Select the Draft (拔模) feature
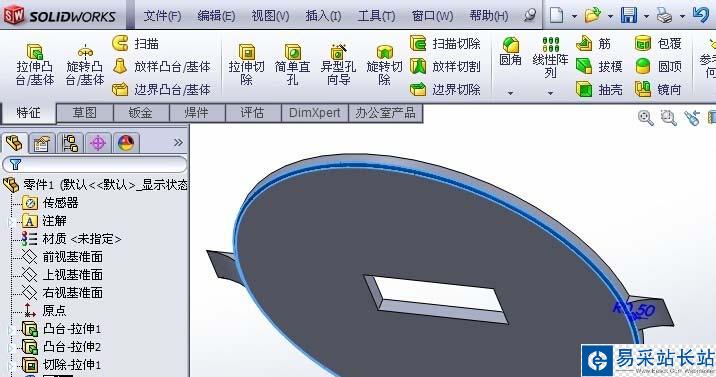 click(599, 67)
